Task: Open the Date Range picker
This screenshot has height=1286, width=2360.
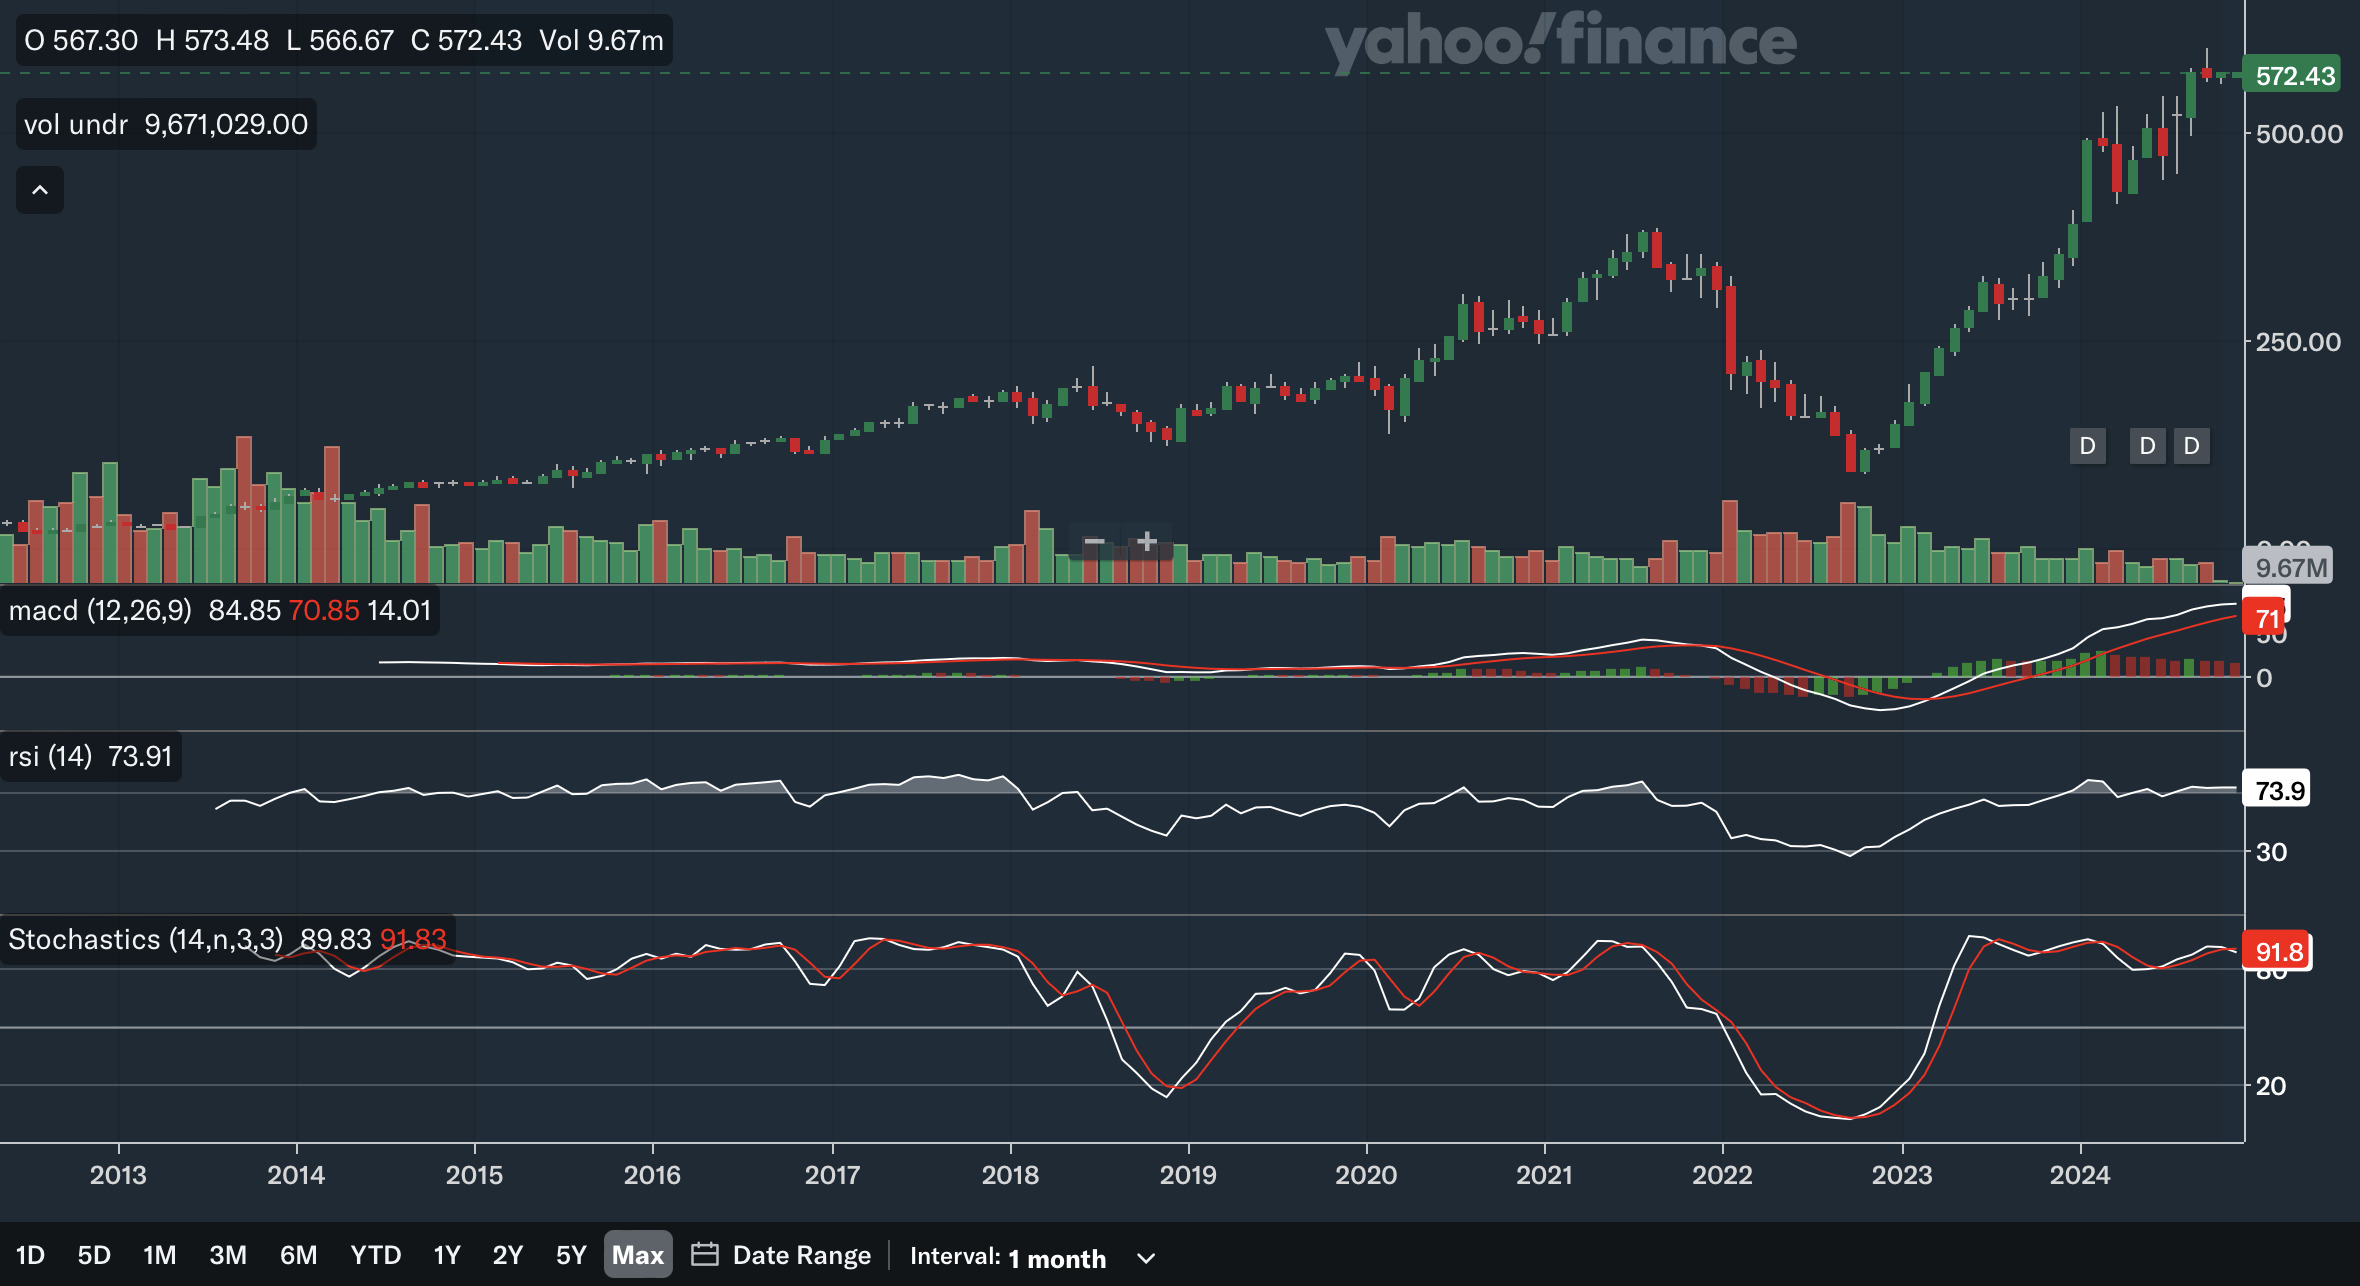Action: 801,1255
